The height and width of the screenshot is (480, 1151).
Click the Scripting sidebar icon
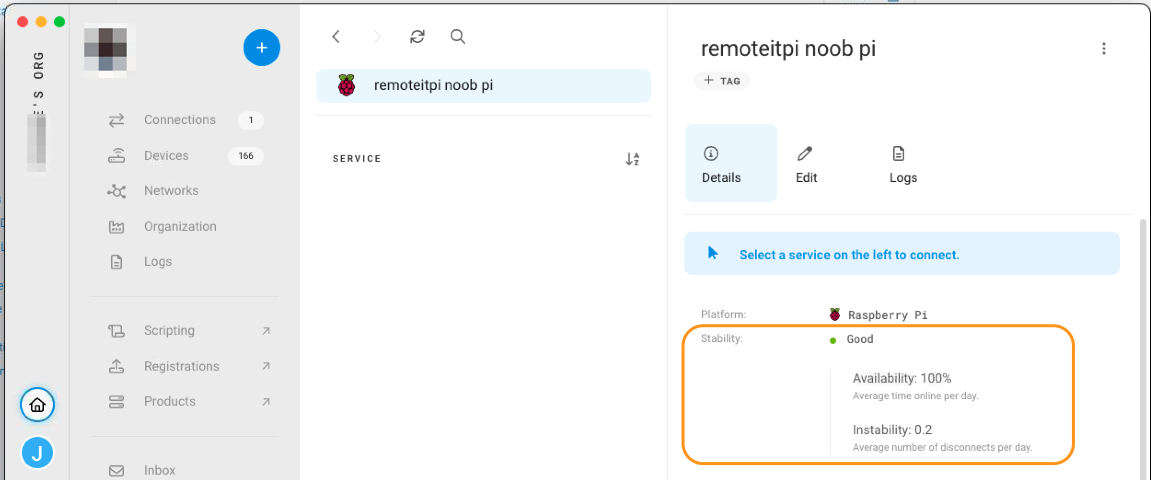pyautogui.click(x=116, y=331)
